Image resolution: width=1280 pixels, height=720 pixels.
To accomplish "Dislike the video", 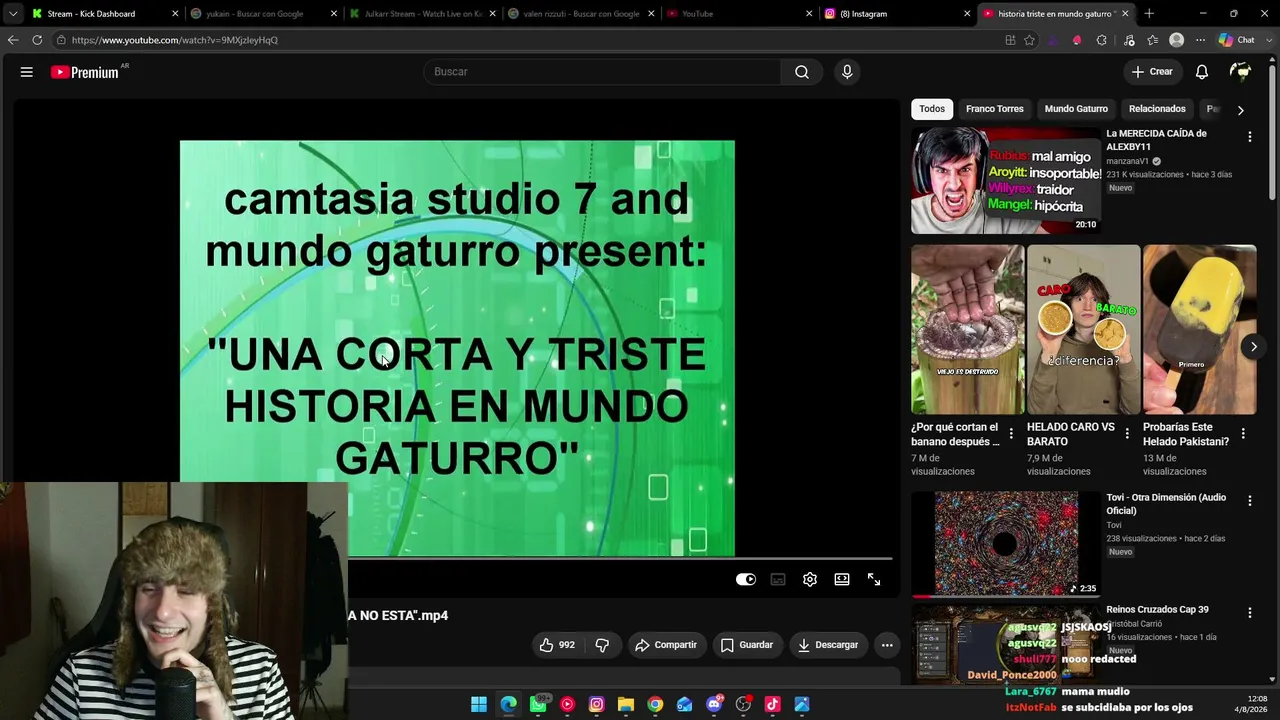I will pos(602,645).
